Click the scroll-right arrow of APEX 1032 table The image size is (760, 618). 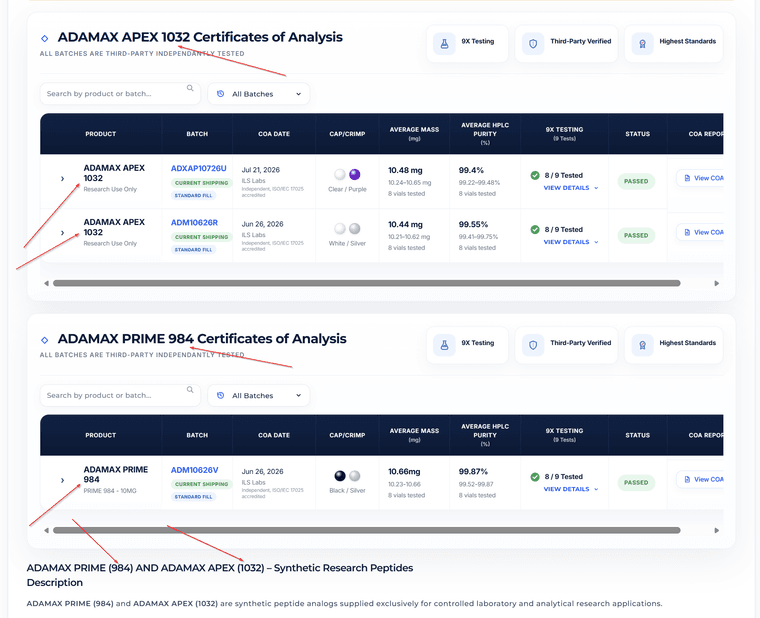pyautogui.click(x=716, y=283)
